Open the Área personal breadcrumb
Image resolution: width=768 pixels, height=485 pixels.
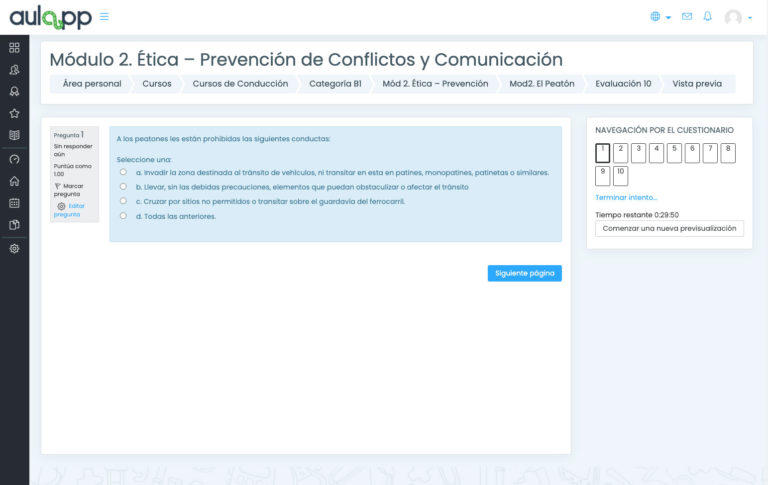point(92,84)
